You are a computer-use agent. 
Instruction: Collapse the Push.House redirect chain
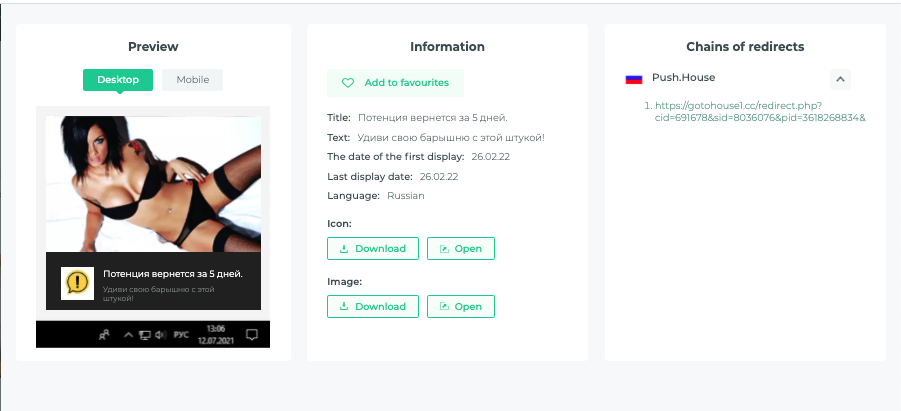[840, 79]
